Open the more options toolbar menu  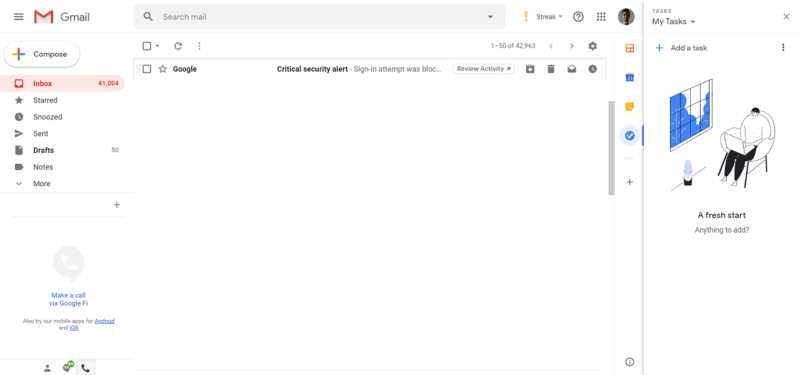199,46
